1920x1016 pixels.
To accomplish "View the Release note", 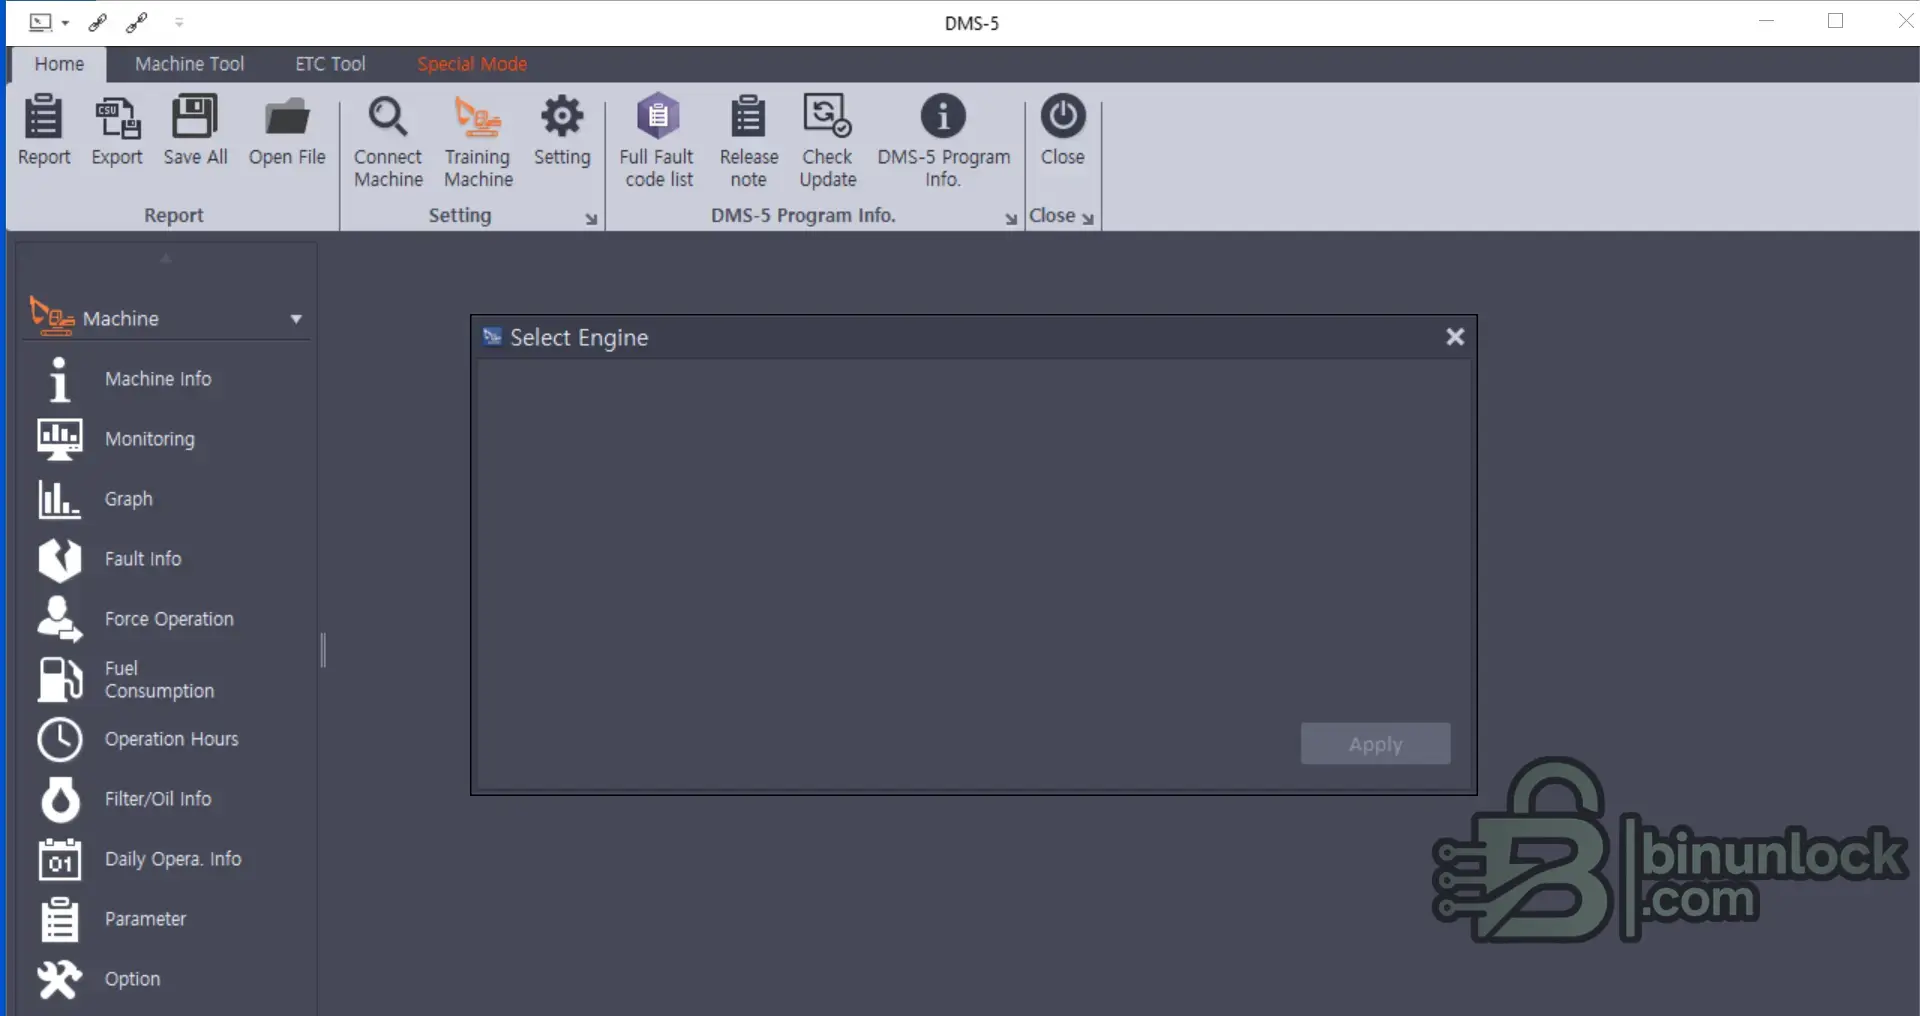I will (748, 141).
